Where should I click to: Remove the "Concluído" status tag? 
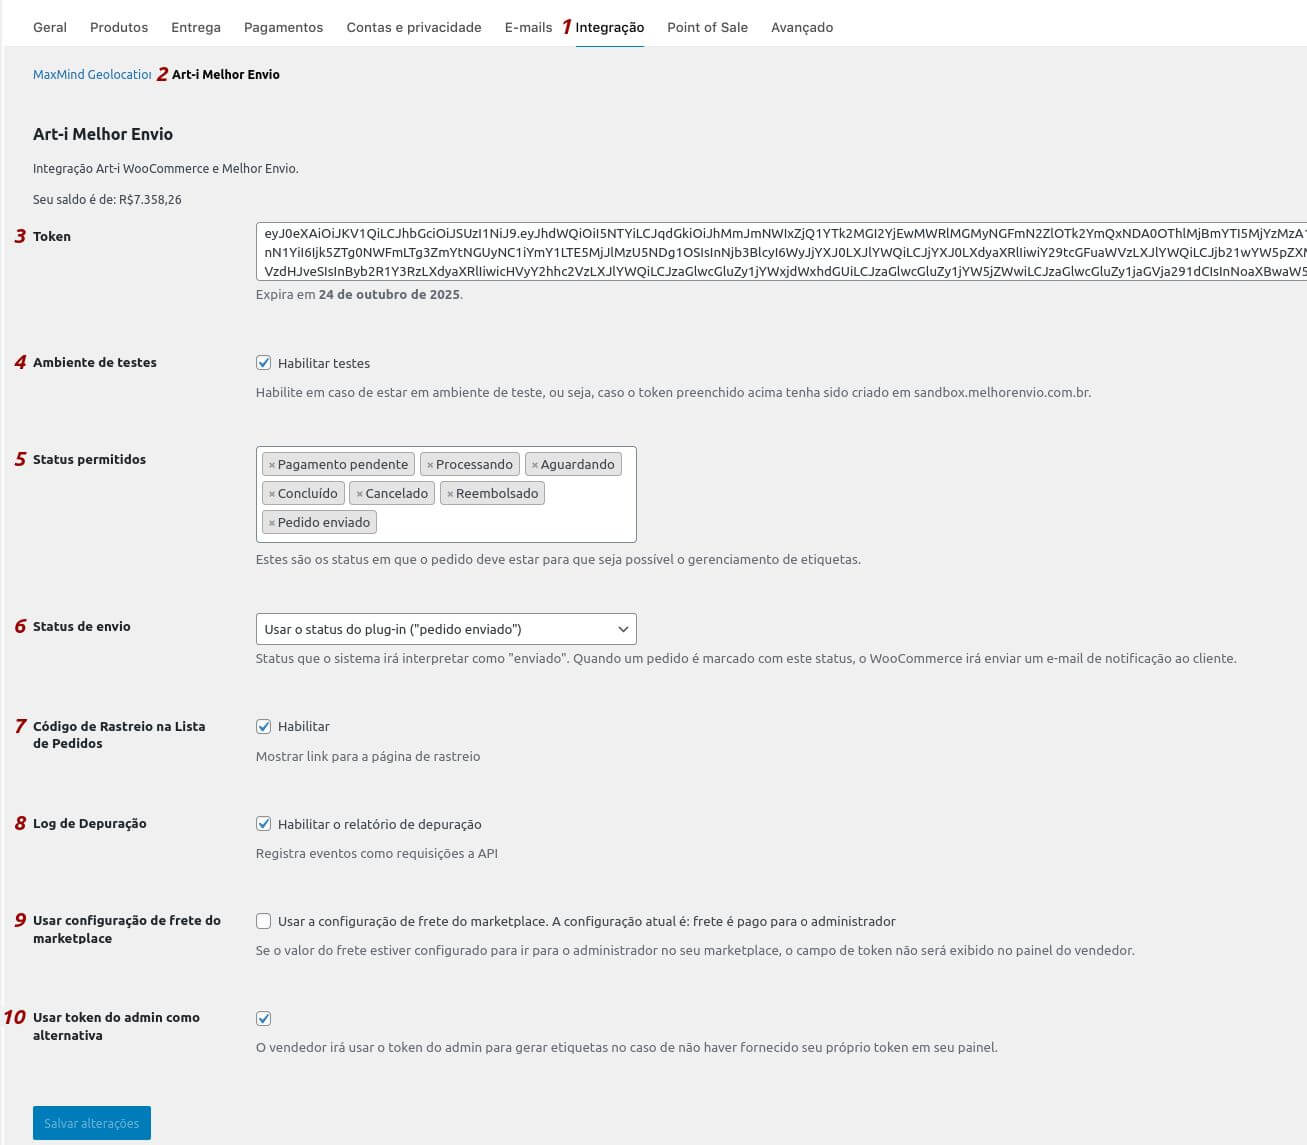[271, 493]
